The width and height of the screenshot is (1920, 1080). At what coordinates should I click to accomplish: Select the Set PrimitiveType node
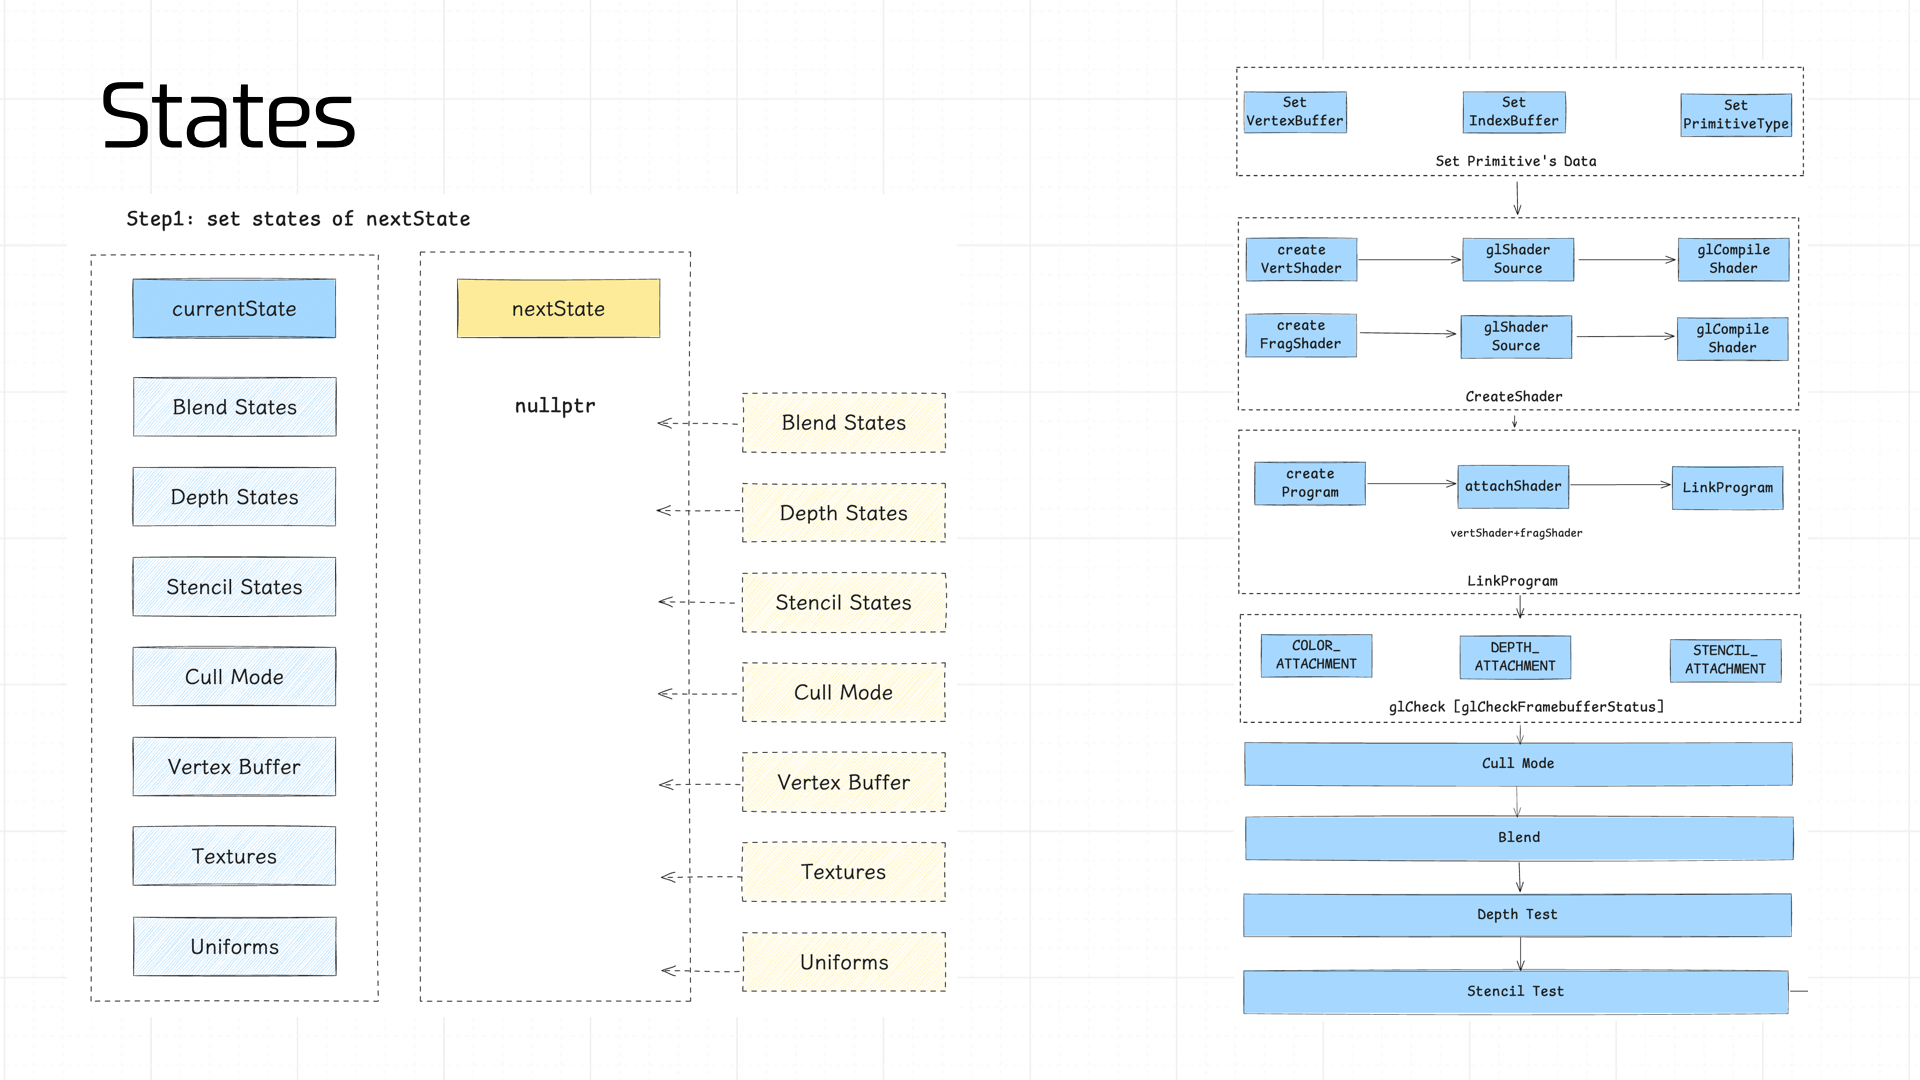coord(1735,115)
